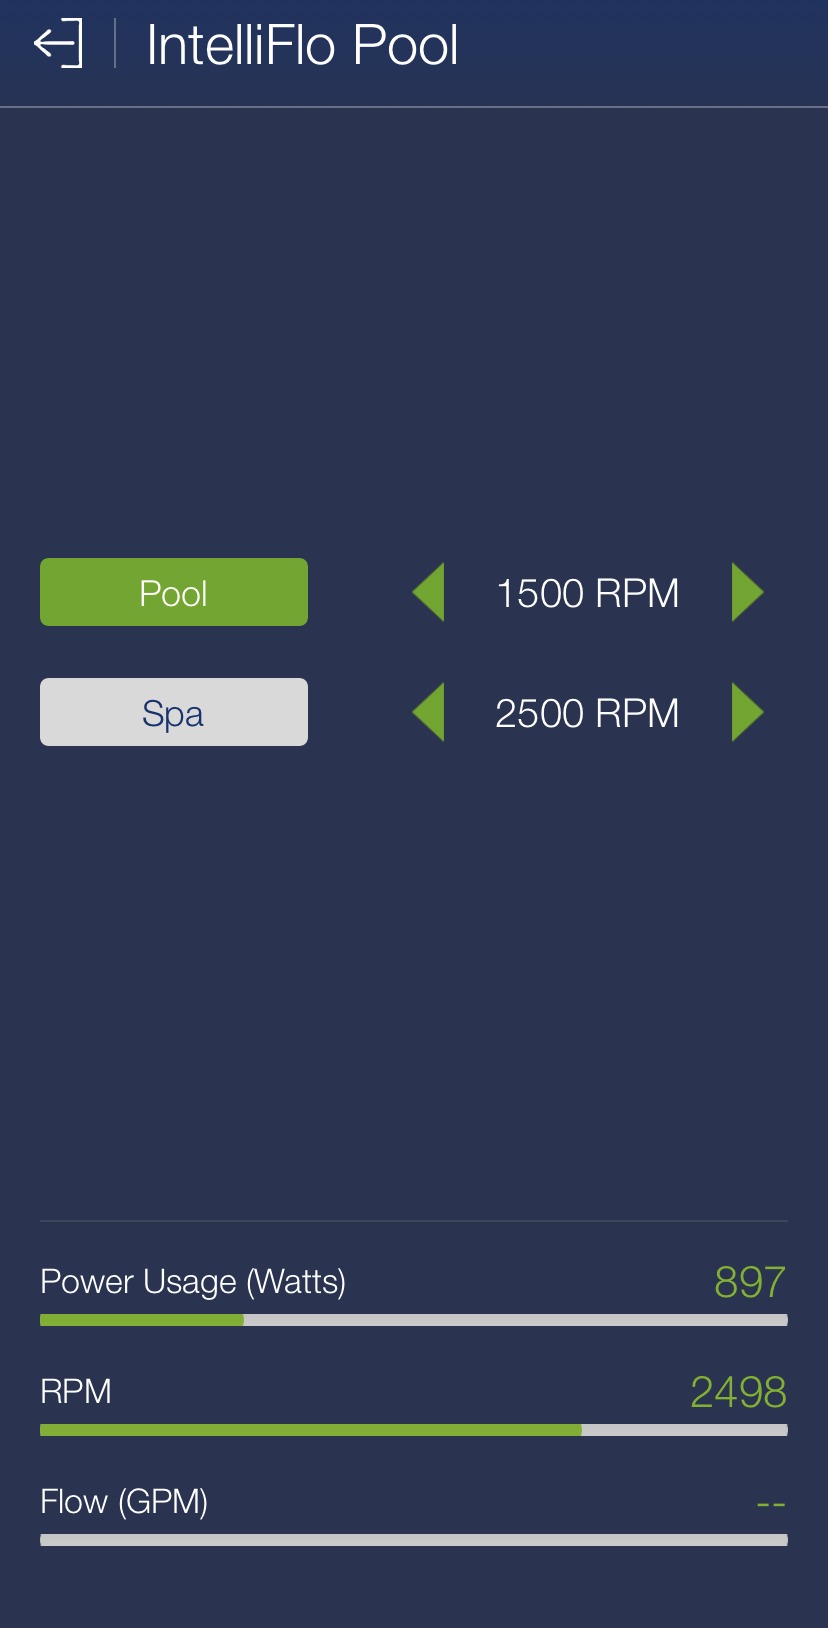The width and height of the screenshot is (828, 1628).
Task: Tap the RPM label above bar
Action: [76, 1392]
